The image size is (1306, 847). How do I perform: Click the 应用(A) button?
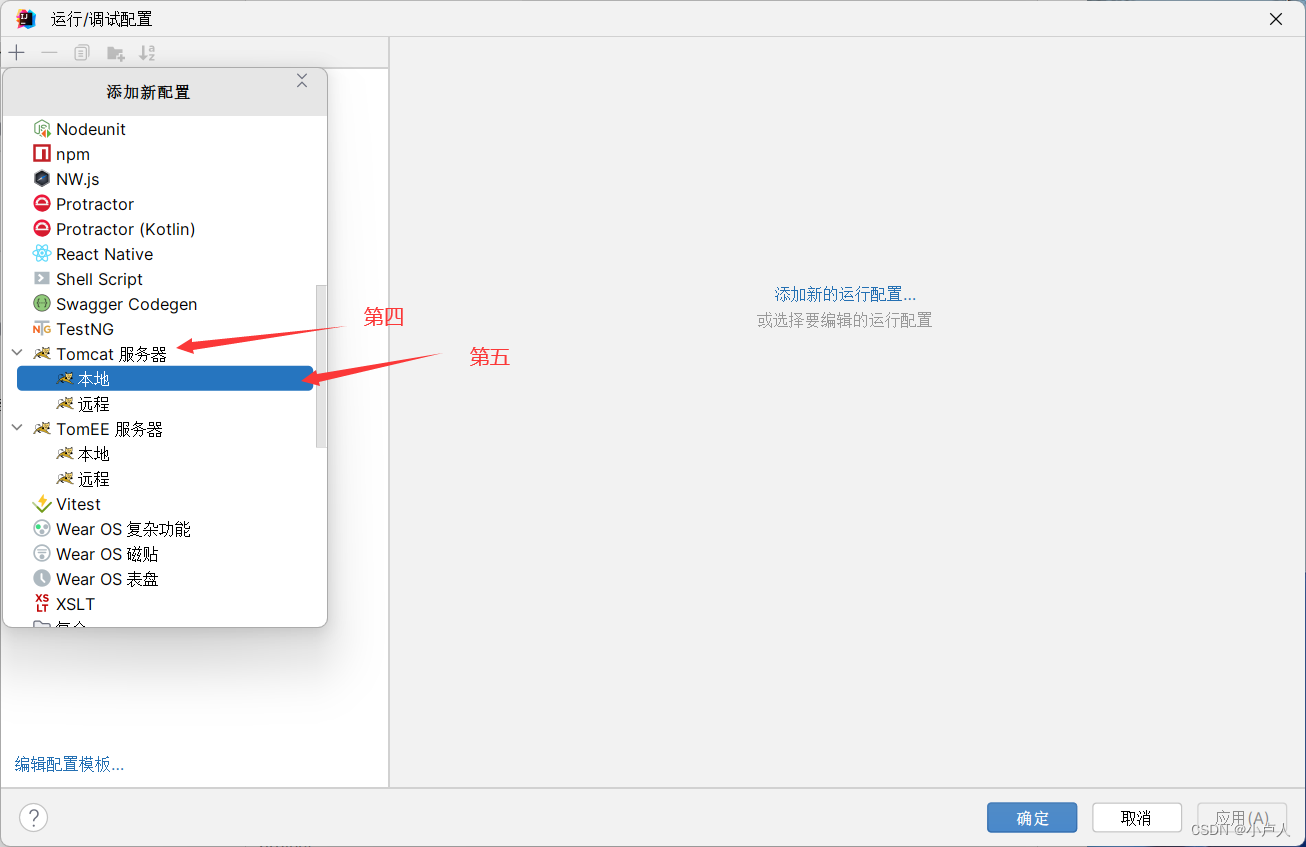[1242, 818]
